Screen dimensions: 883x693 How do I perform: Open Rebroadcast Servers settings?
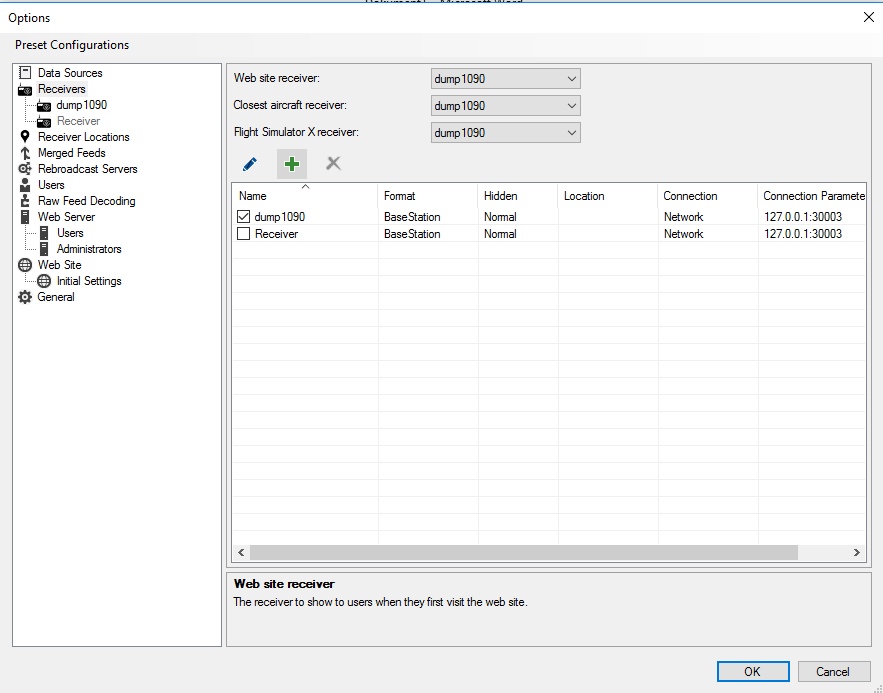coord(87,169)
